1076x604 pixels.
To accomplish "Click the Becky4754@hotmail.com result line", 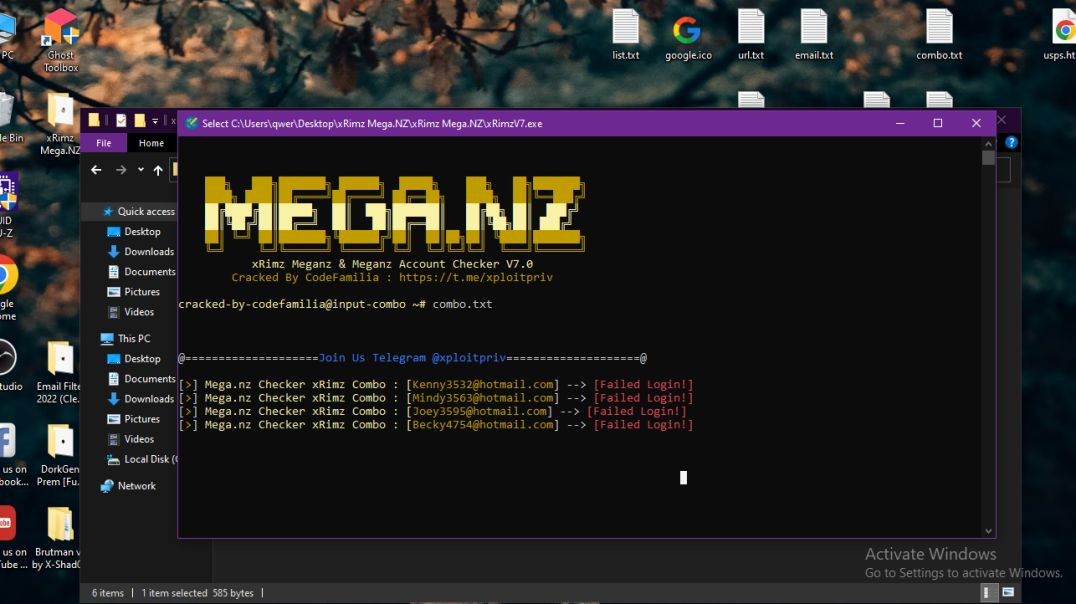I will coord(436,425).
